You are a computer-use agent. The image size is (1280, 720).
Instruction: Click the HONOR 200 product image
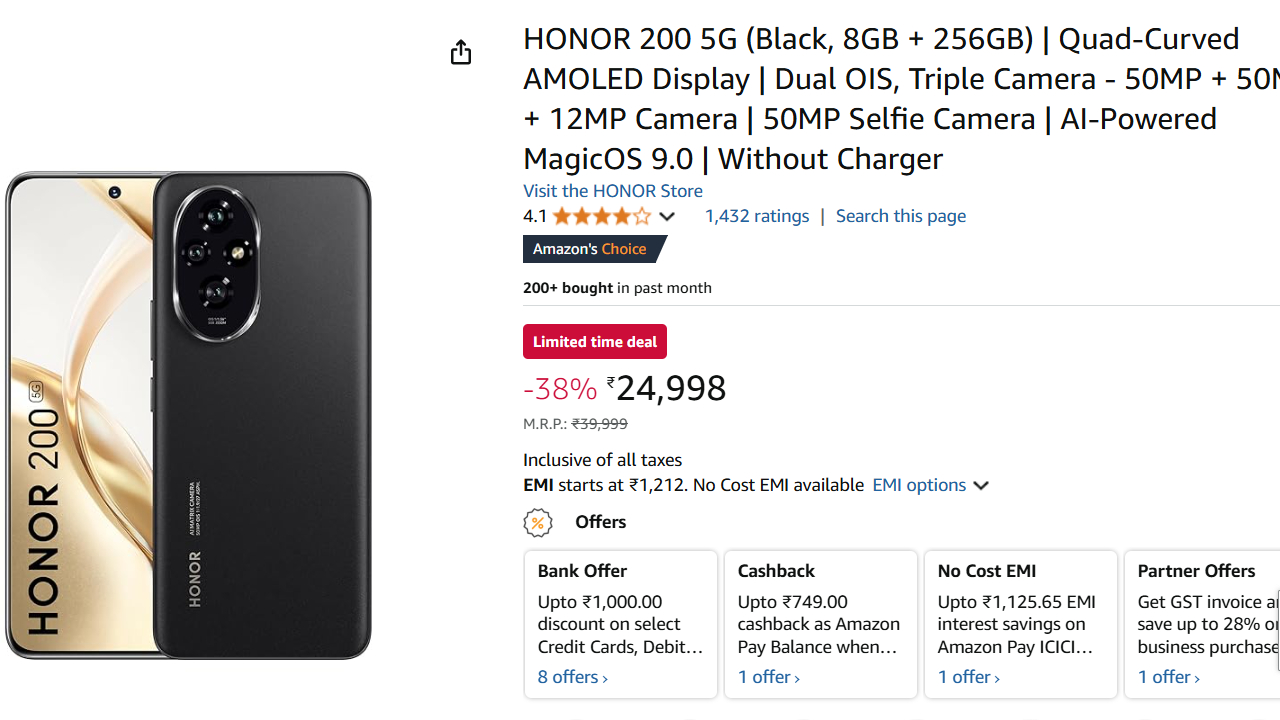click(188, 415)
